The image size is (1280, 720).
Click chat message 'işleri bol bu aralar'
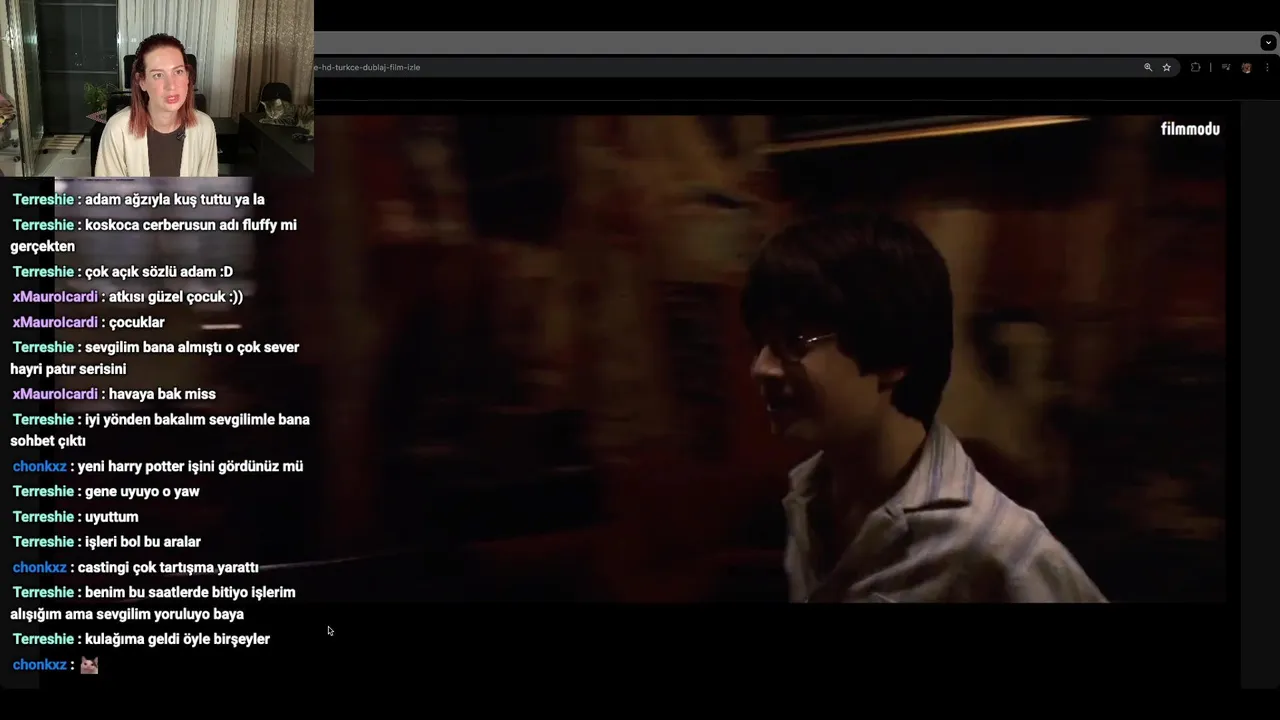[x=142, y=542]
